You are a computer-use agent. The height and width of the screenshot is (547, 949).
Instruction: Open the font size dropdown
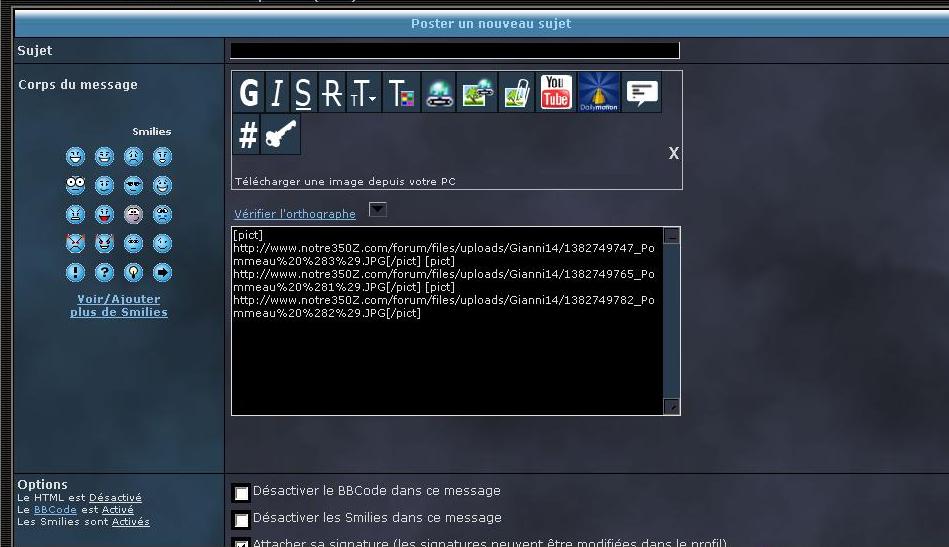[x=364, y=93]
